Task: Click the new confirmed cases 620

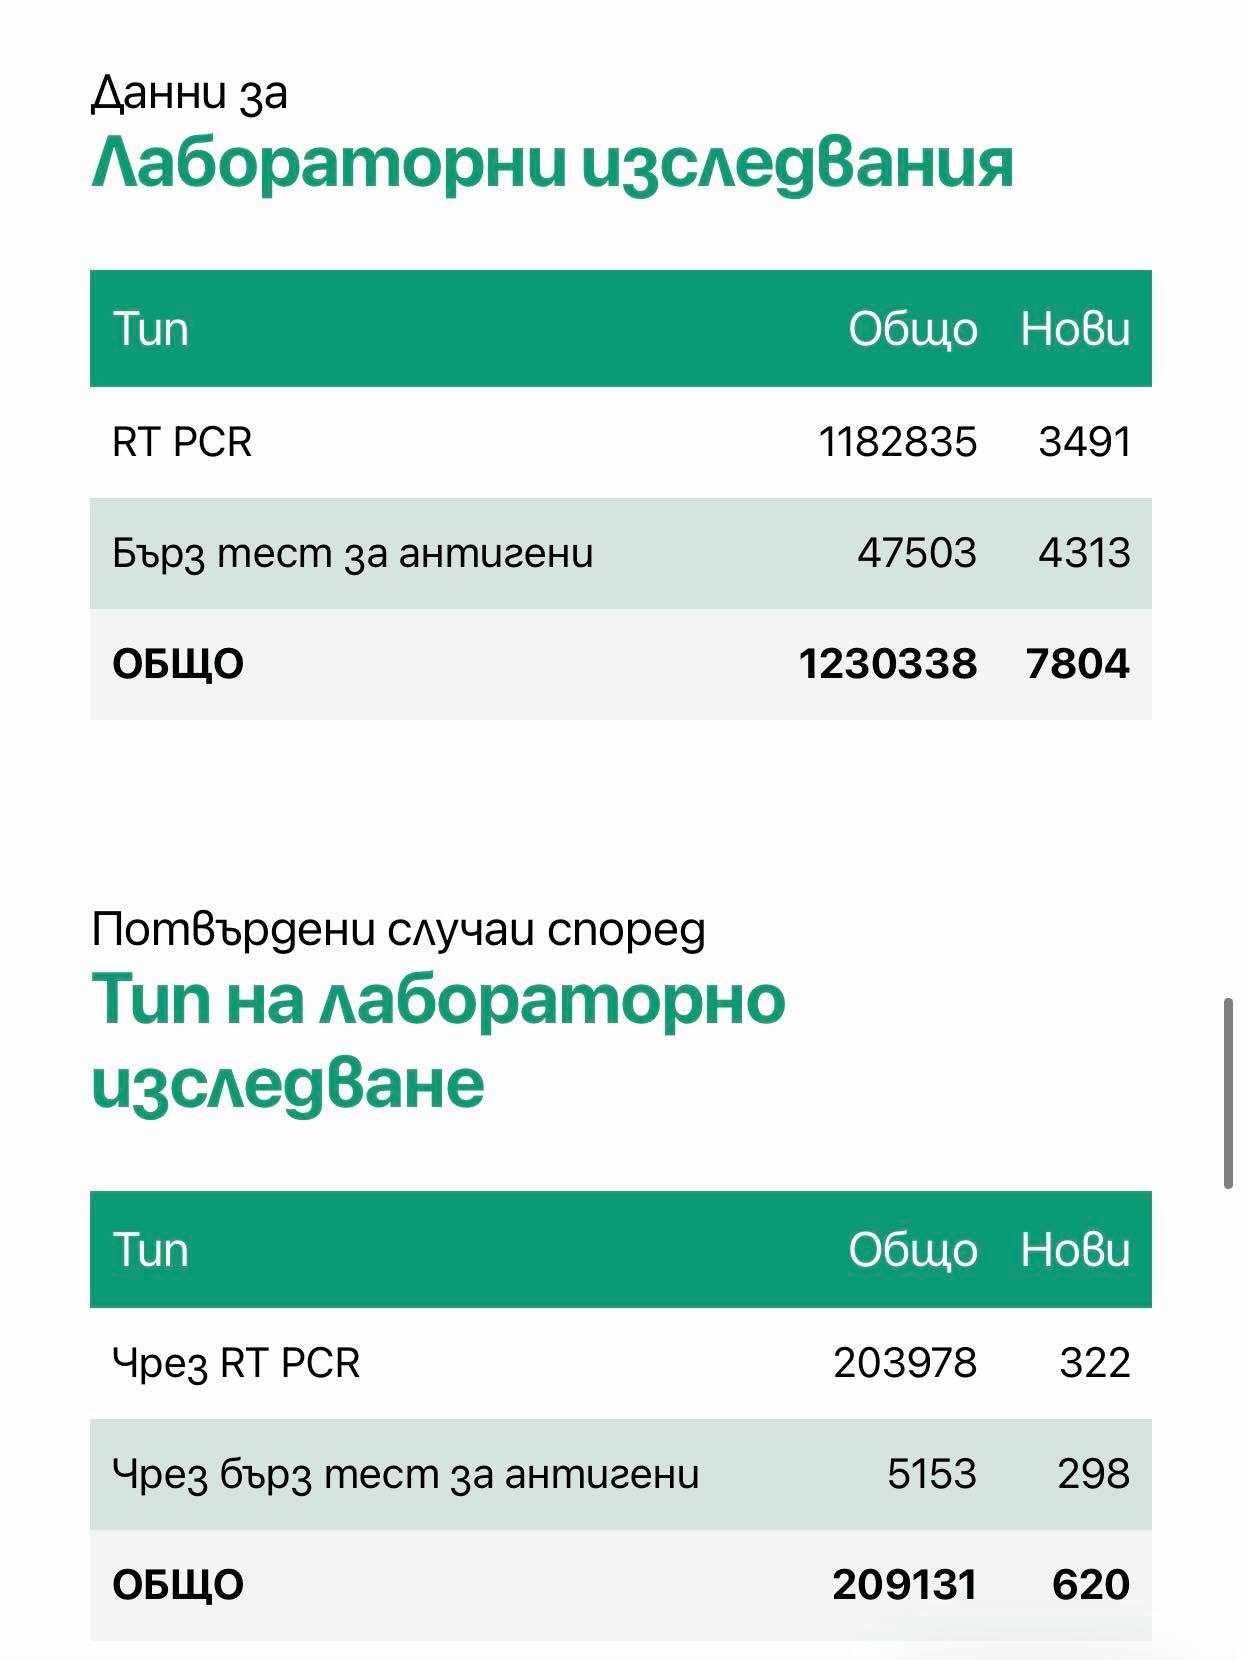Action: (1091, 1585)
